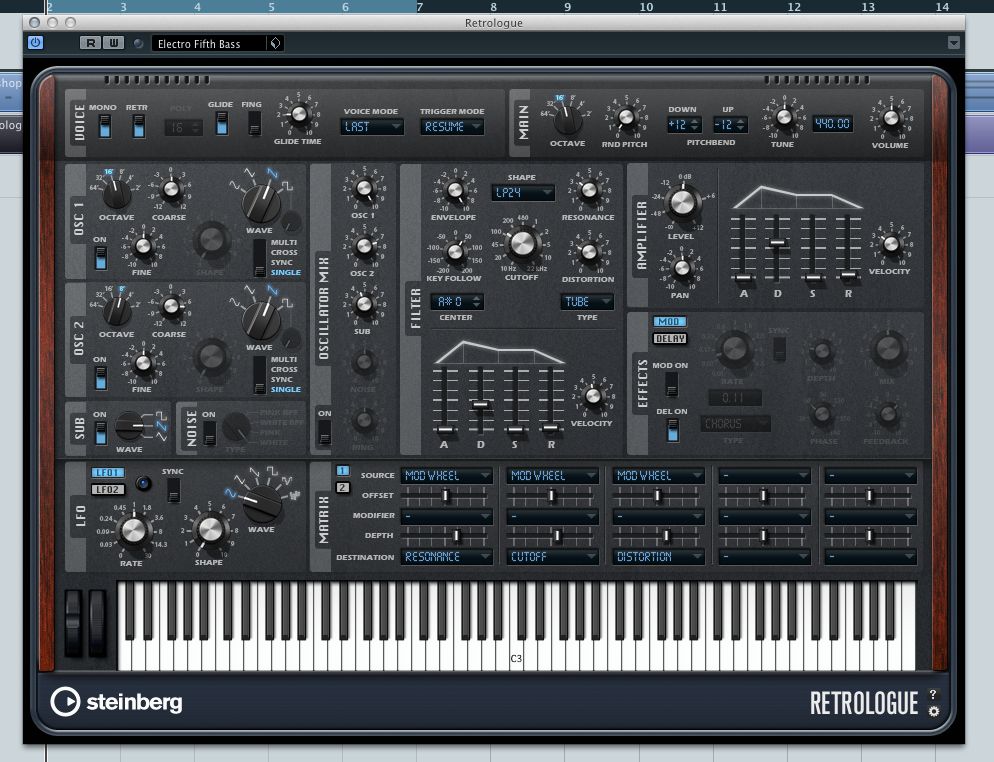Toggle the Fing fingered glide switch
The width and height of the screenshot is (994, 762).
(254, 123)
